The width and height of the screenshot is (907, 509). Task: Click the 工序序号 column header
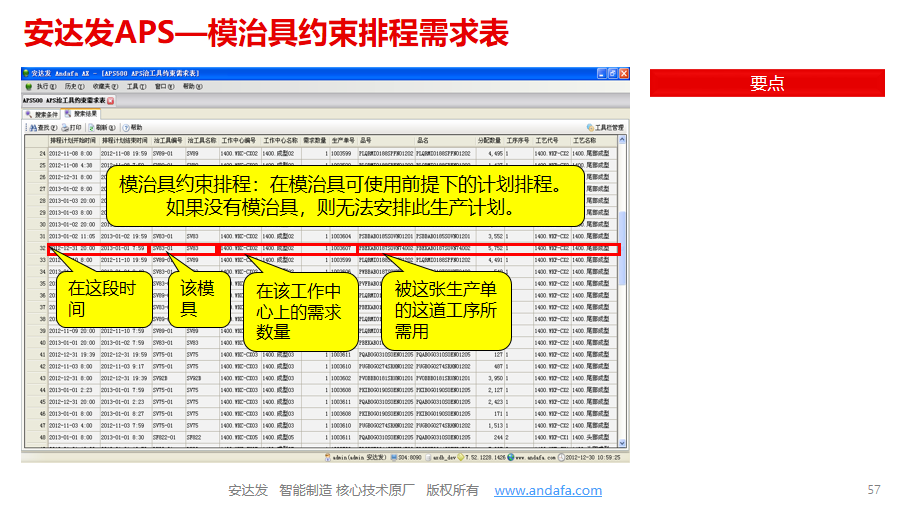(x=518, y=141)
